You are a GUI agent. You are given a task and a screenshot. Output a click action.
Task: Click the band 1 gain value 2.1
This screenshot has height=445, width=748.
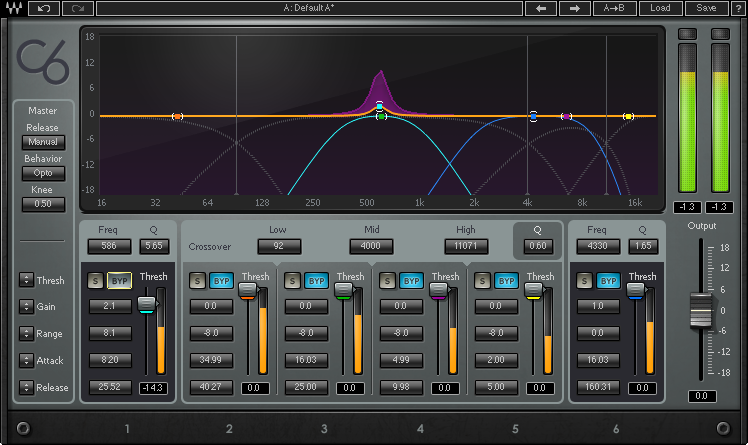[110, 306]
